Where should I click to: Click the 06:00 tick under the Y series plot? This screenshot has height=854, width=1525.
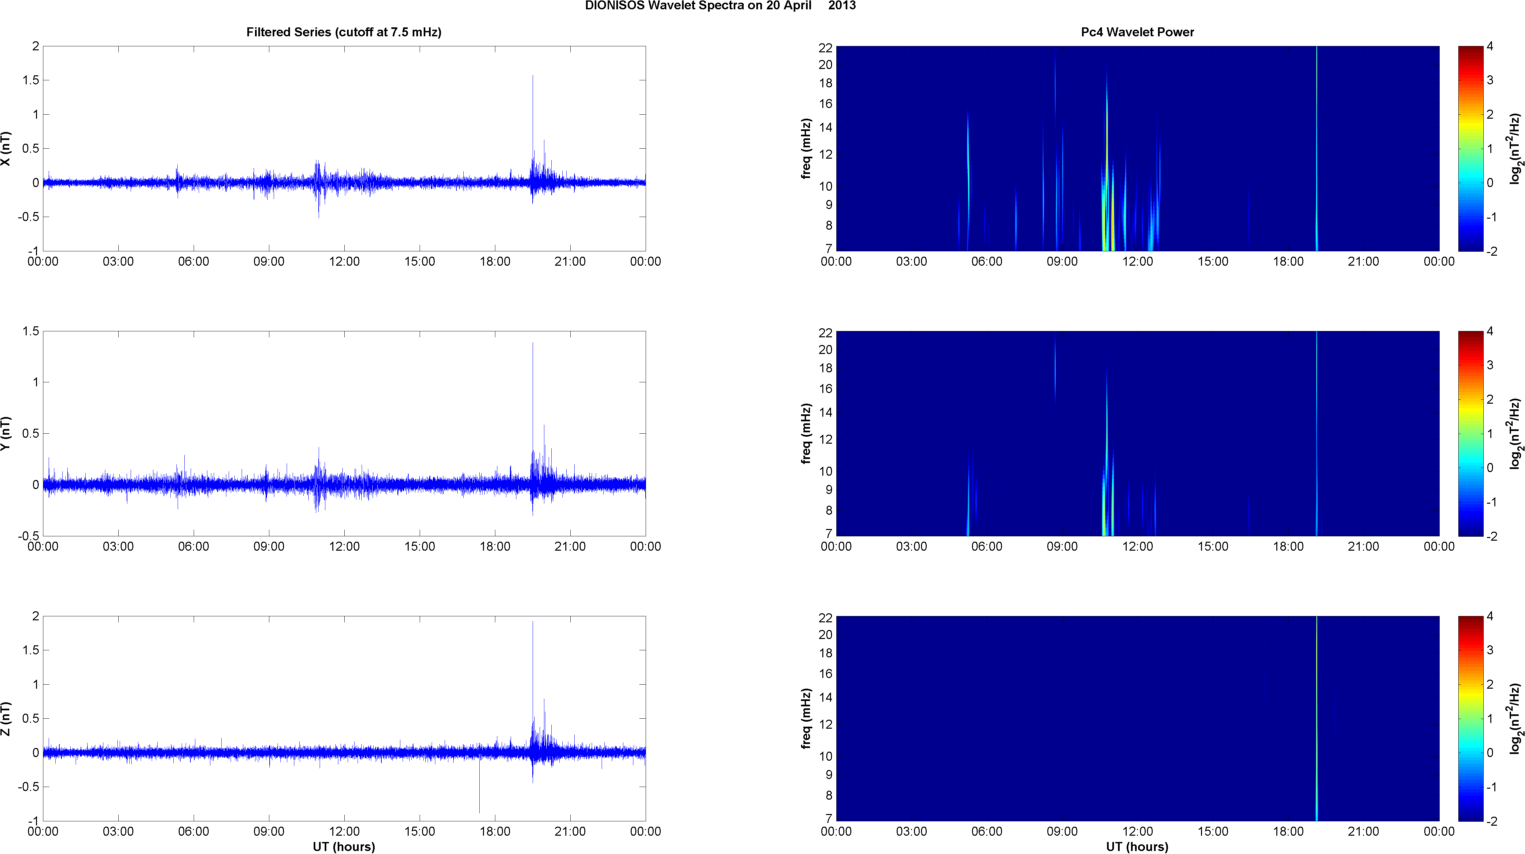click(193, 547)
